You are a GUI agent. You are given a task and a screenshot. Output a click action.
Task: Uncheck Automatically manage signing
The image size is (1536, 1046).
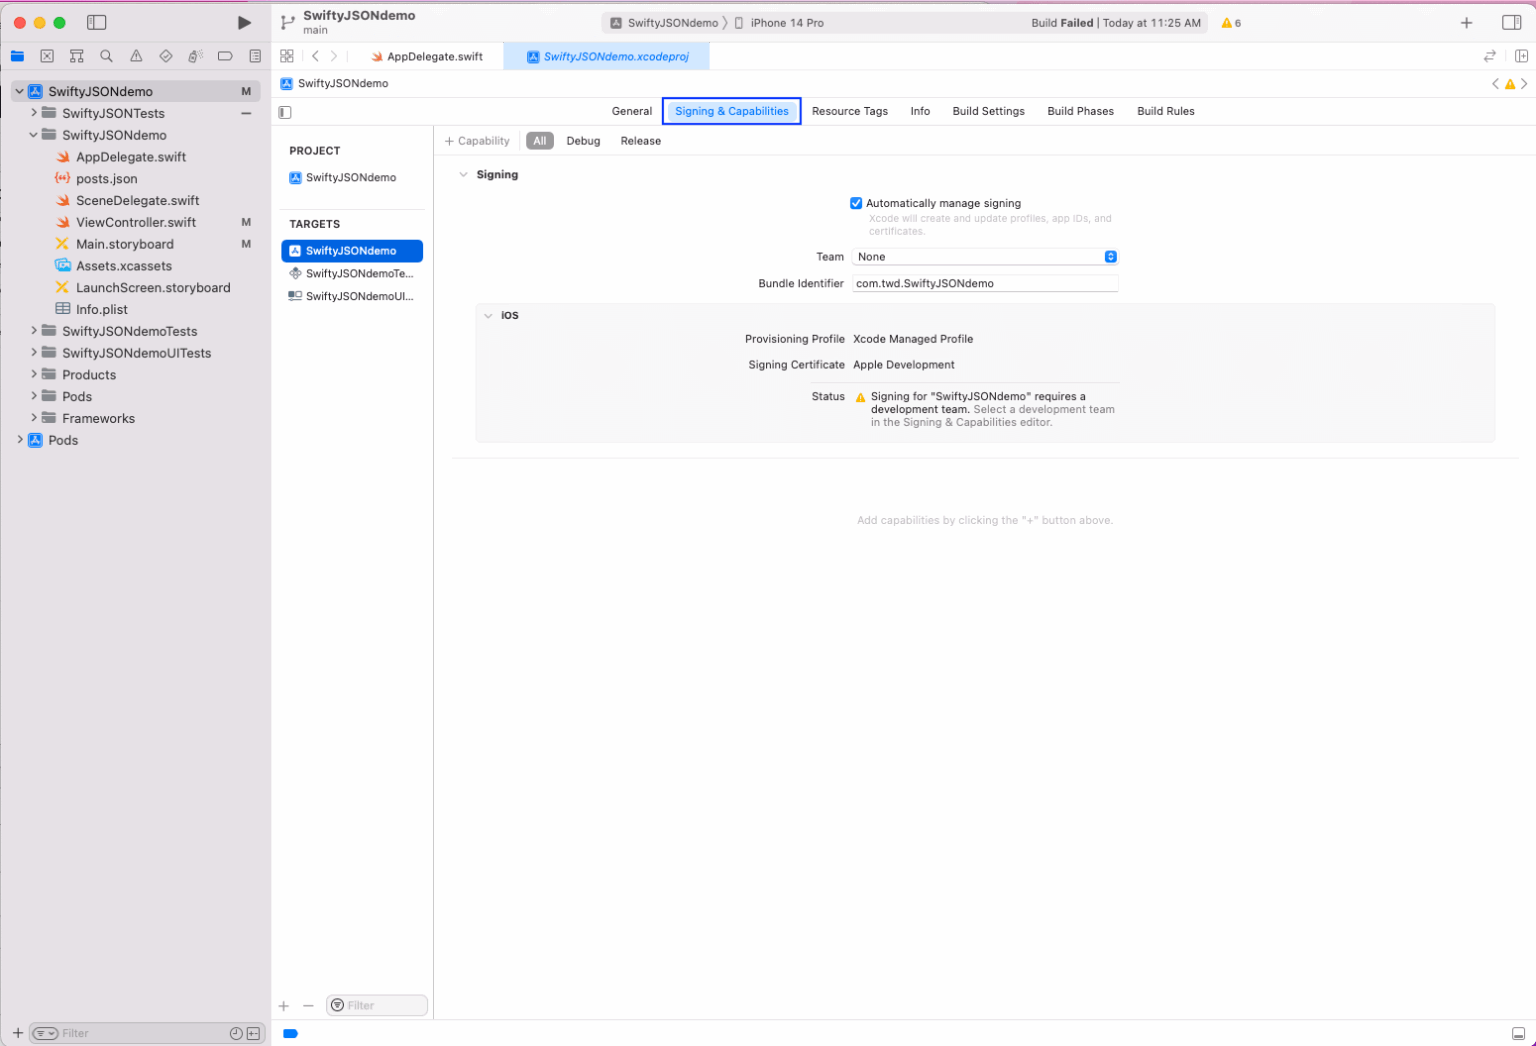click(x=856, y=203)
